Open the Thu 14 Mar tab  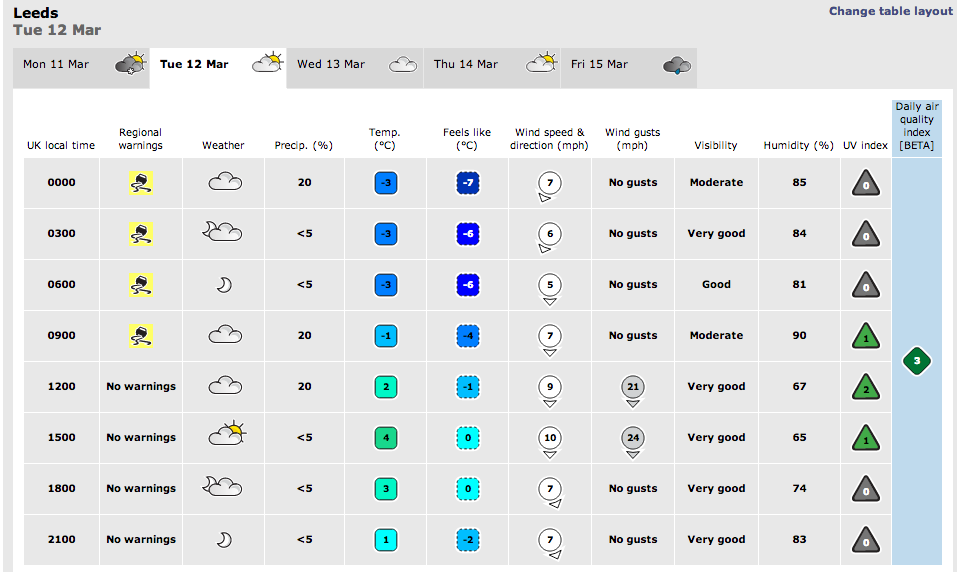[x=491, y=68]
